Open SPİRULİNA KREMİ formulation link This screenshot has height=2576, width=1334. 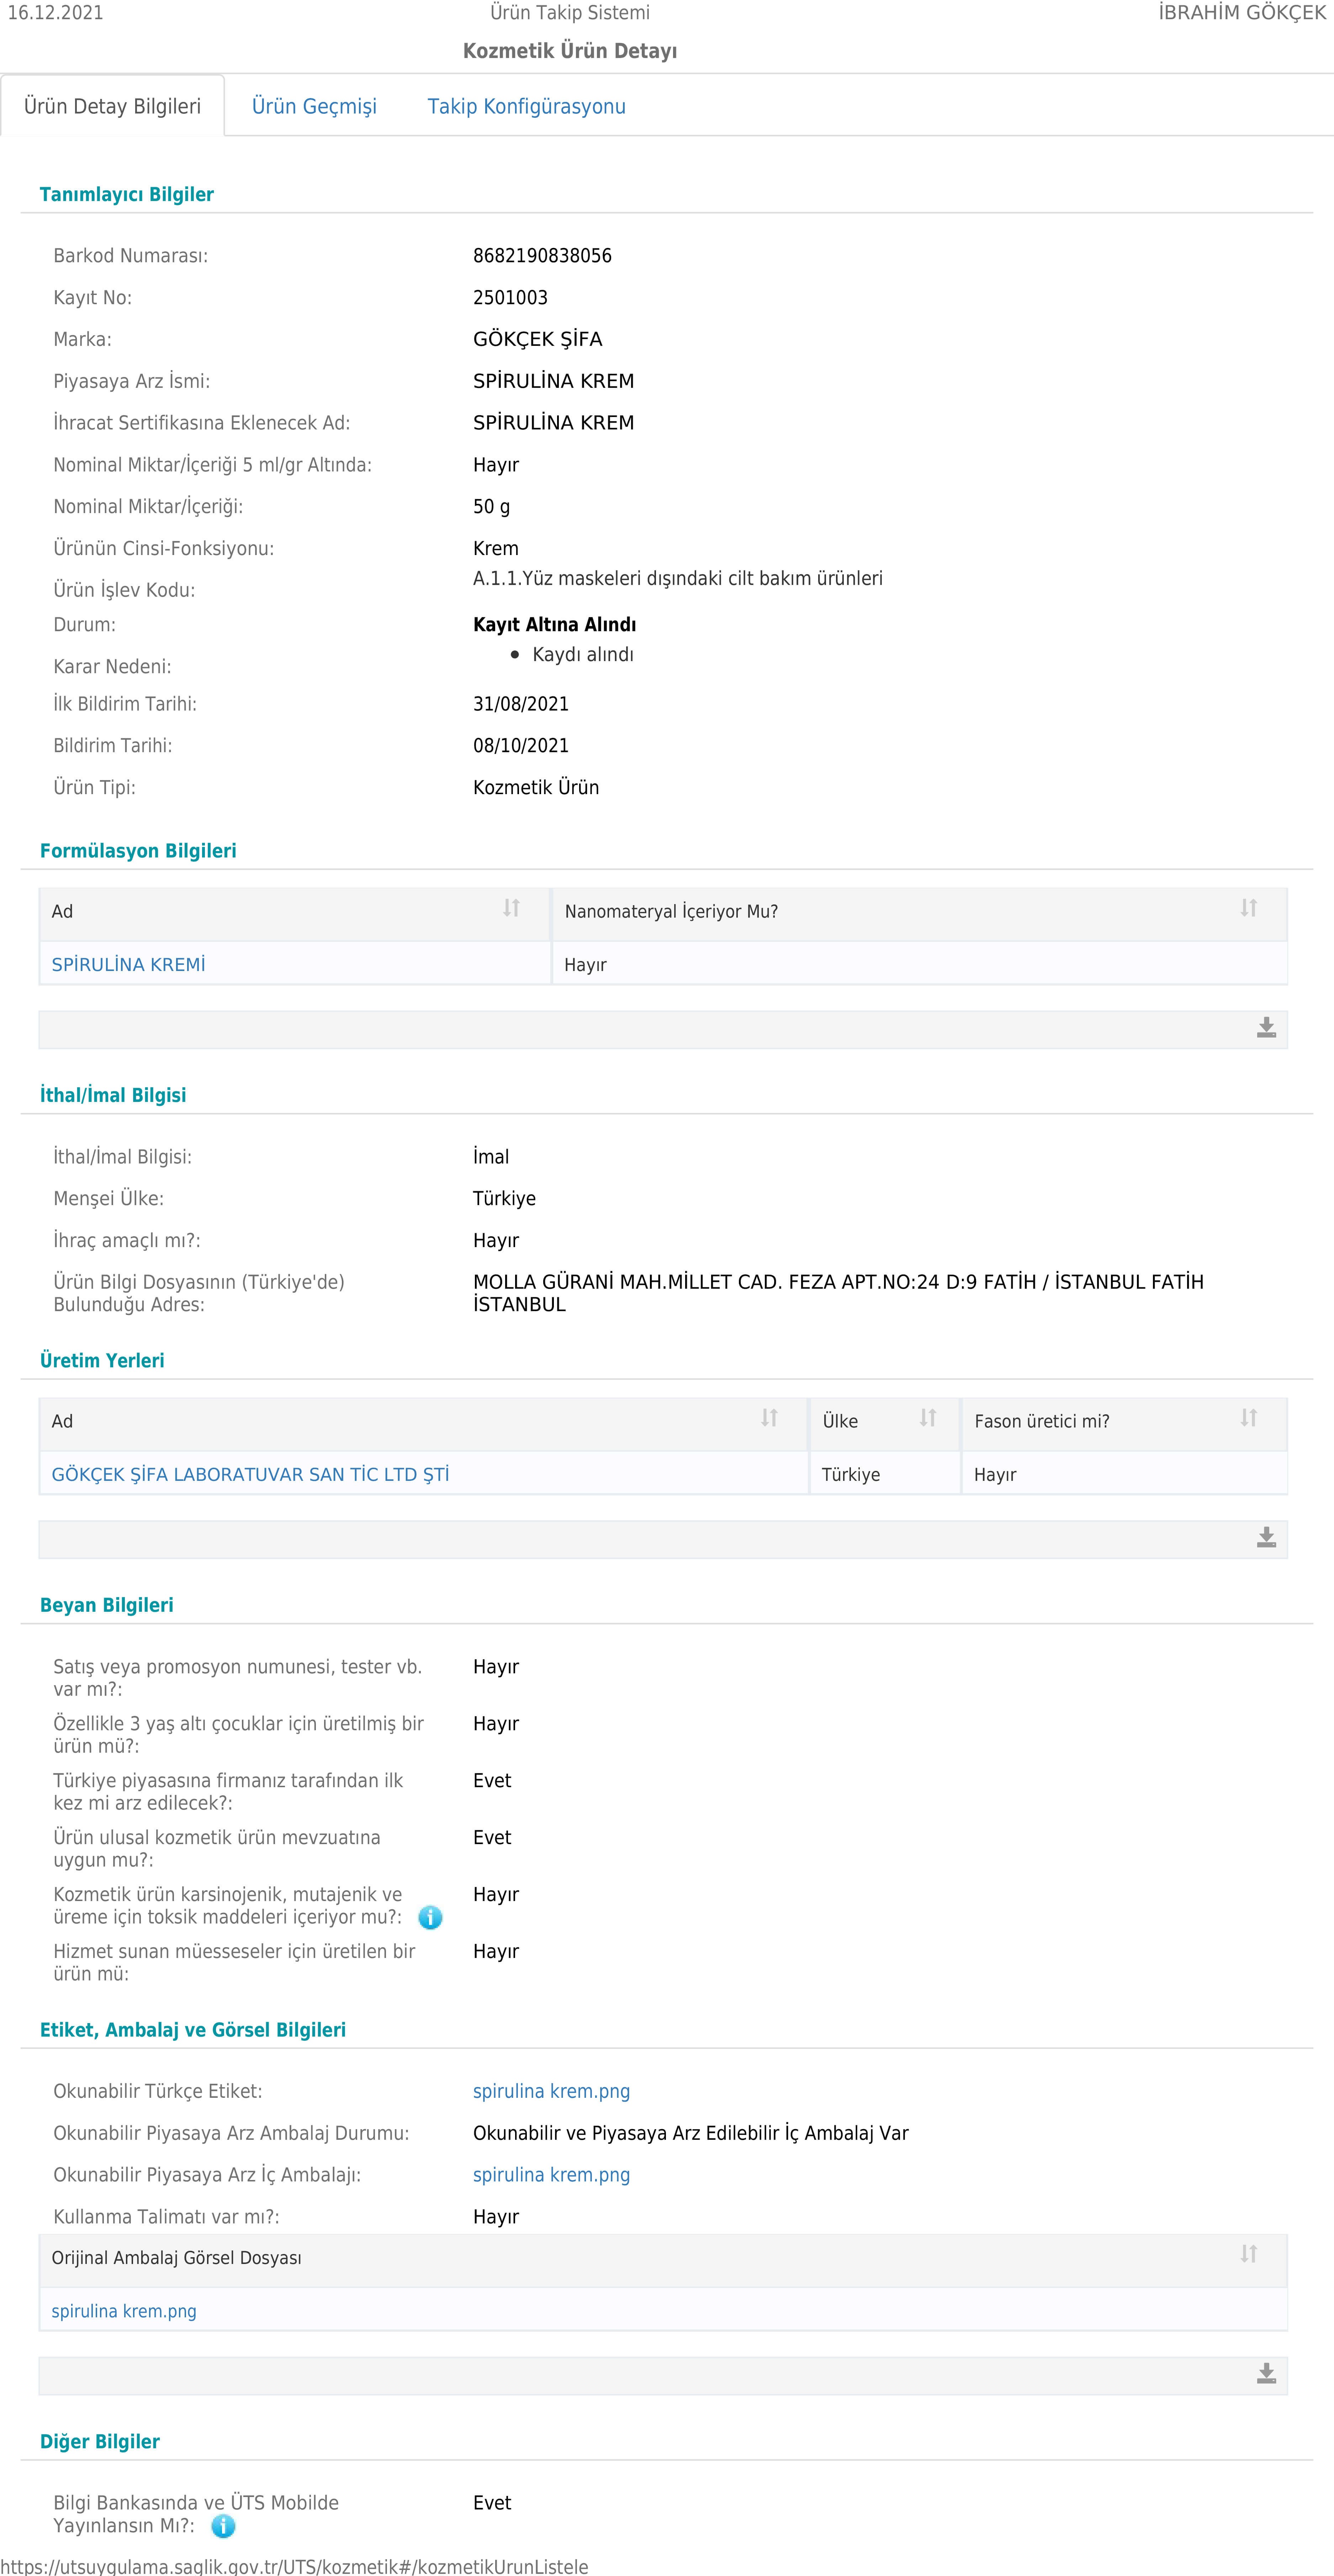point(128,965)
